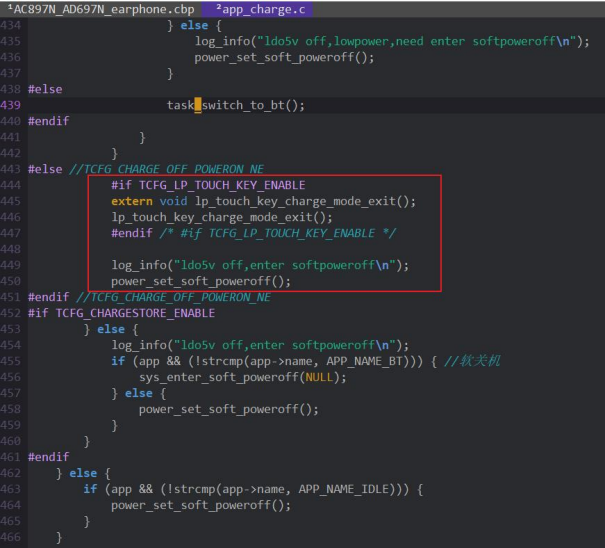The image size is (605, 548).
Task: Click lp_touch_key_charge_mode_exit() call on line 446
Action: click(x=221, y=217)
